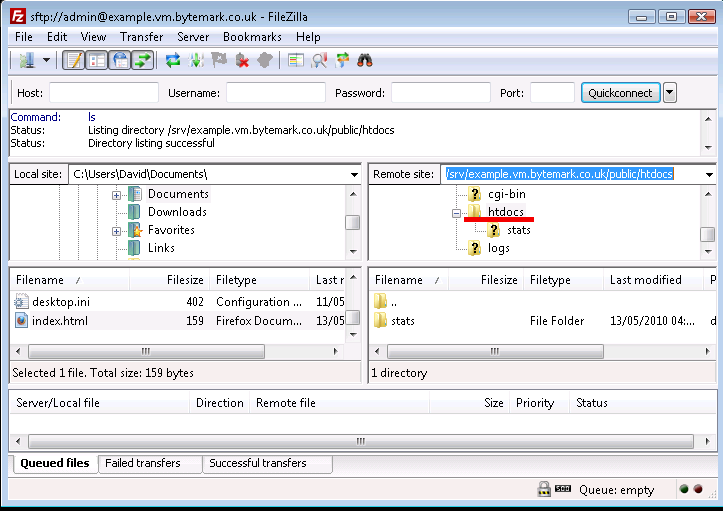
Task: Open the Transfer menu
Action: click(x=141, y=37)
